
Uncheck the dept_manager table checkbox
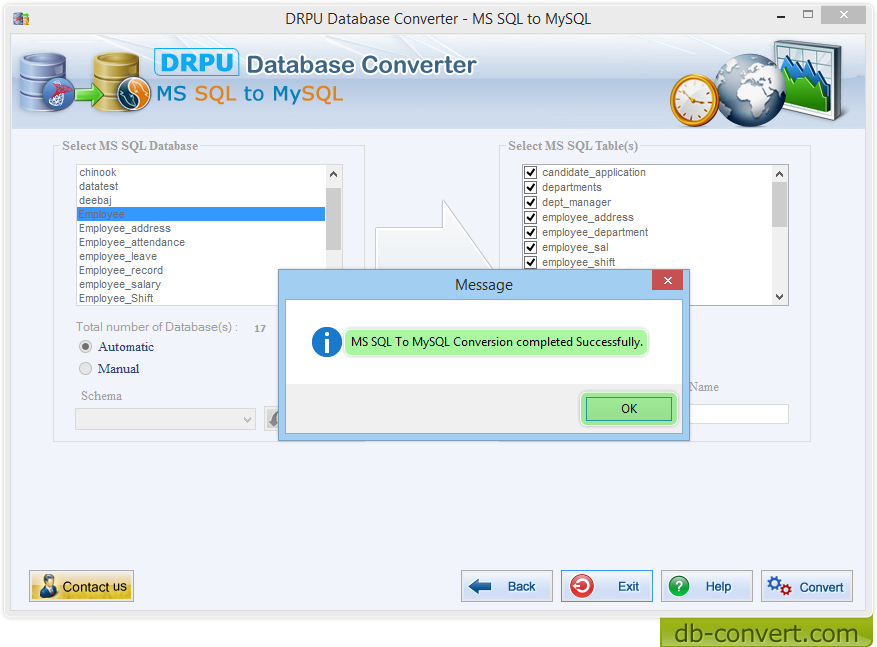[531, 202]
